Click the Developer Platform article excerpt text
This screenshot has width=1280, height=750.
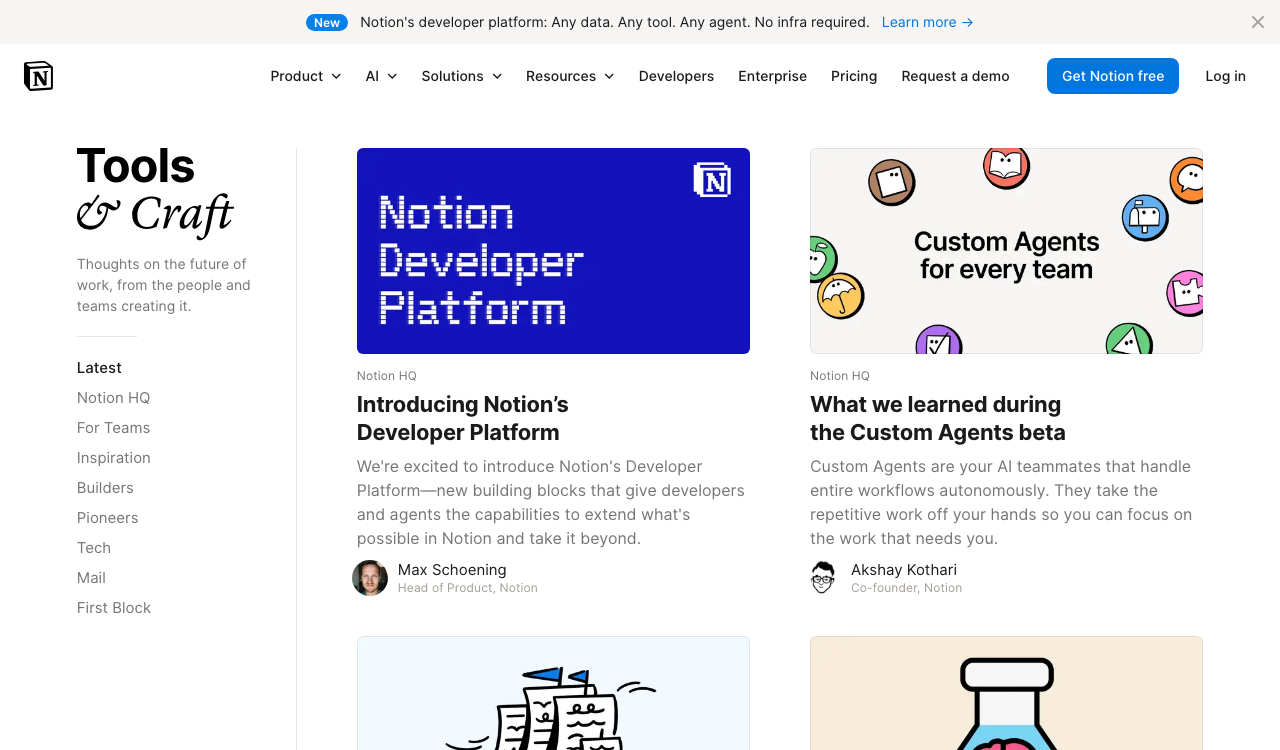(x=551, y=502)
